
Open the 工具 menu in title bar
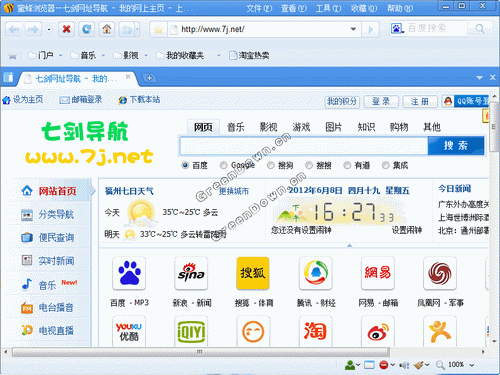tap(328, 8)
